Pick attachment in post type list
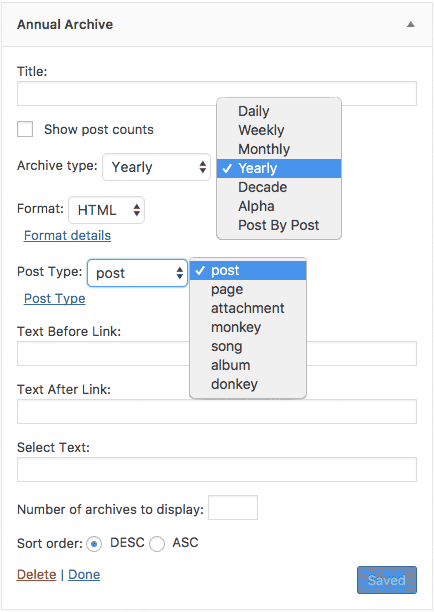Screen dimensions: 434x612 click(x=248, y=308)
